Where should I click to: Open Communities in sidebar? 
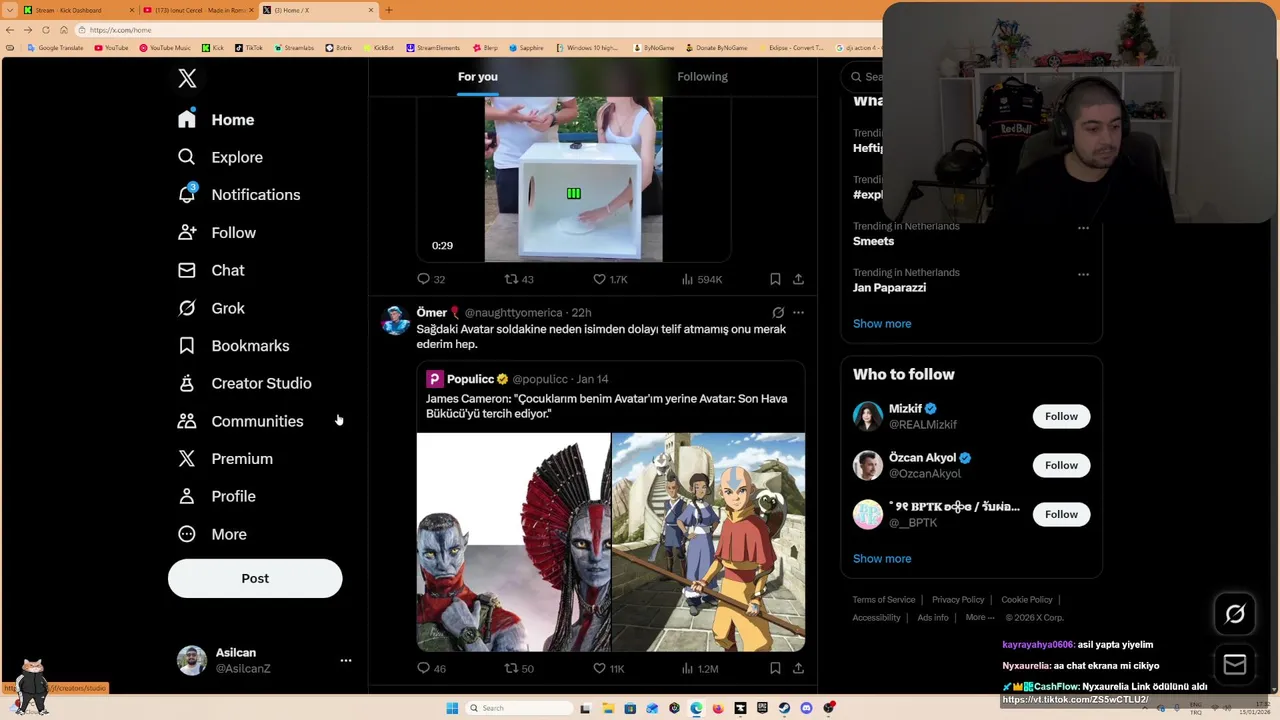click(x=240, y=421)
